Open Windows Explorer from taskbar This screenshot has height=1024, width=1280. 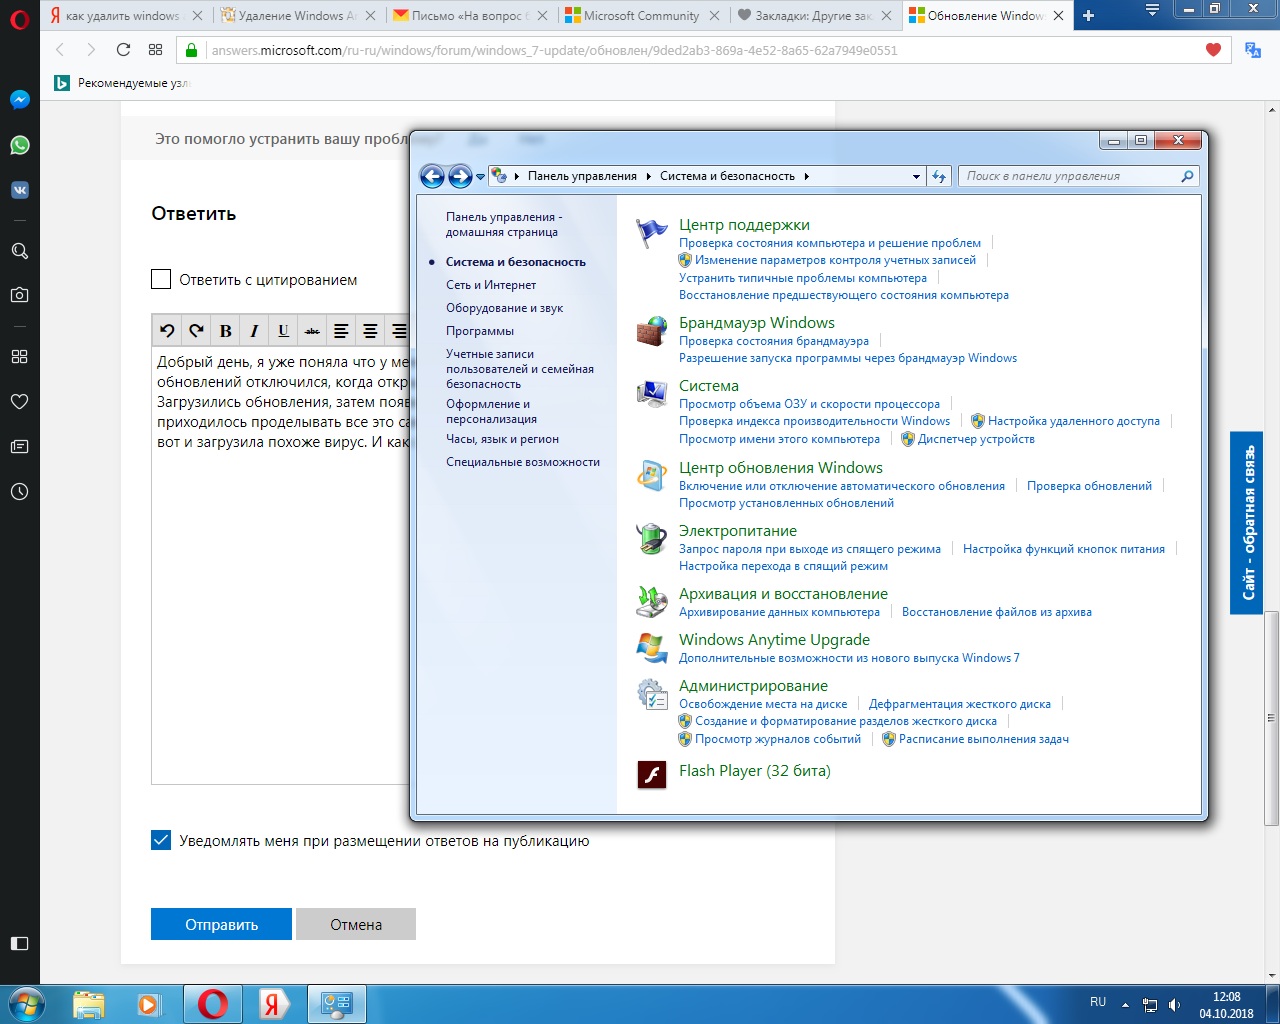click(89, 1004)
